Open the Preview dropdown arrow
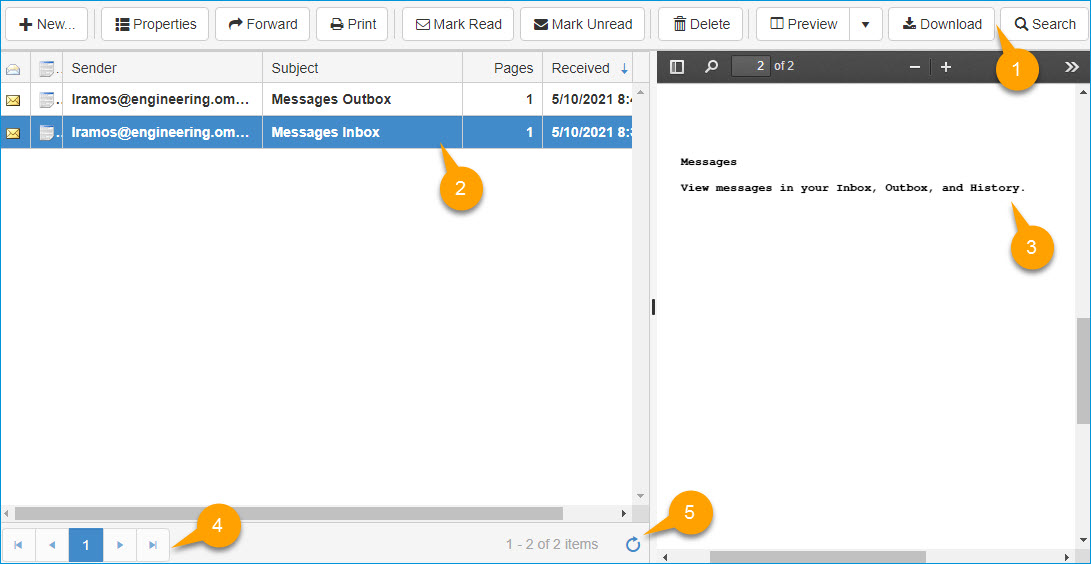1091x564 pixels. point(866,24)
